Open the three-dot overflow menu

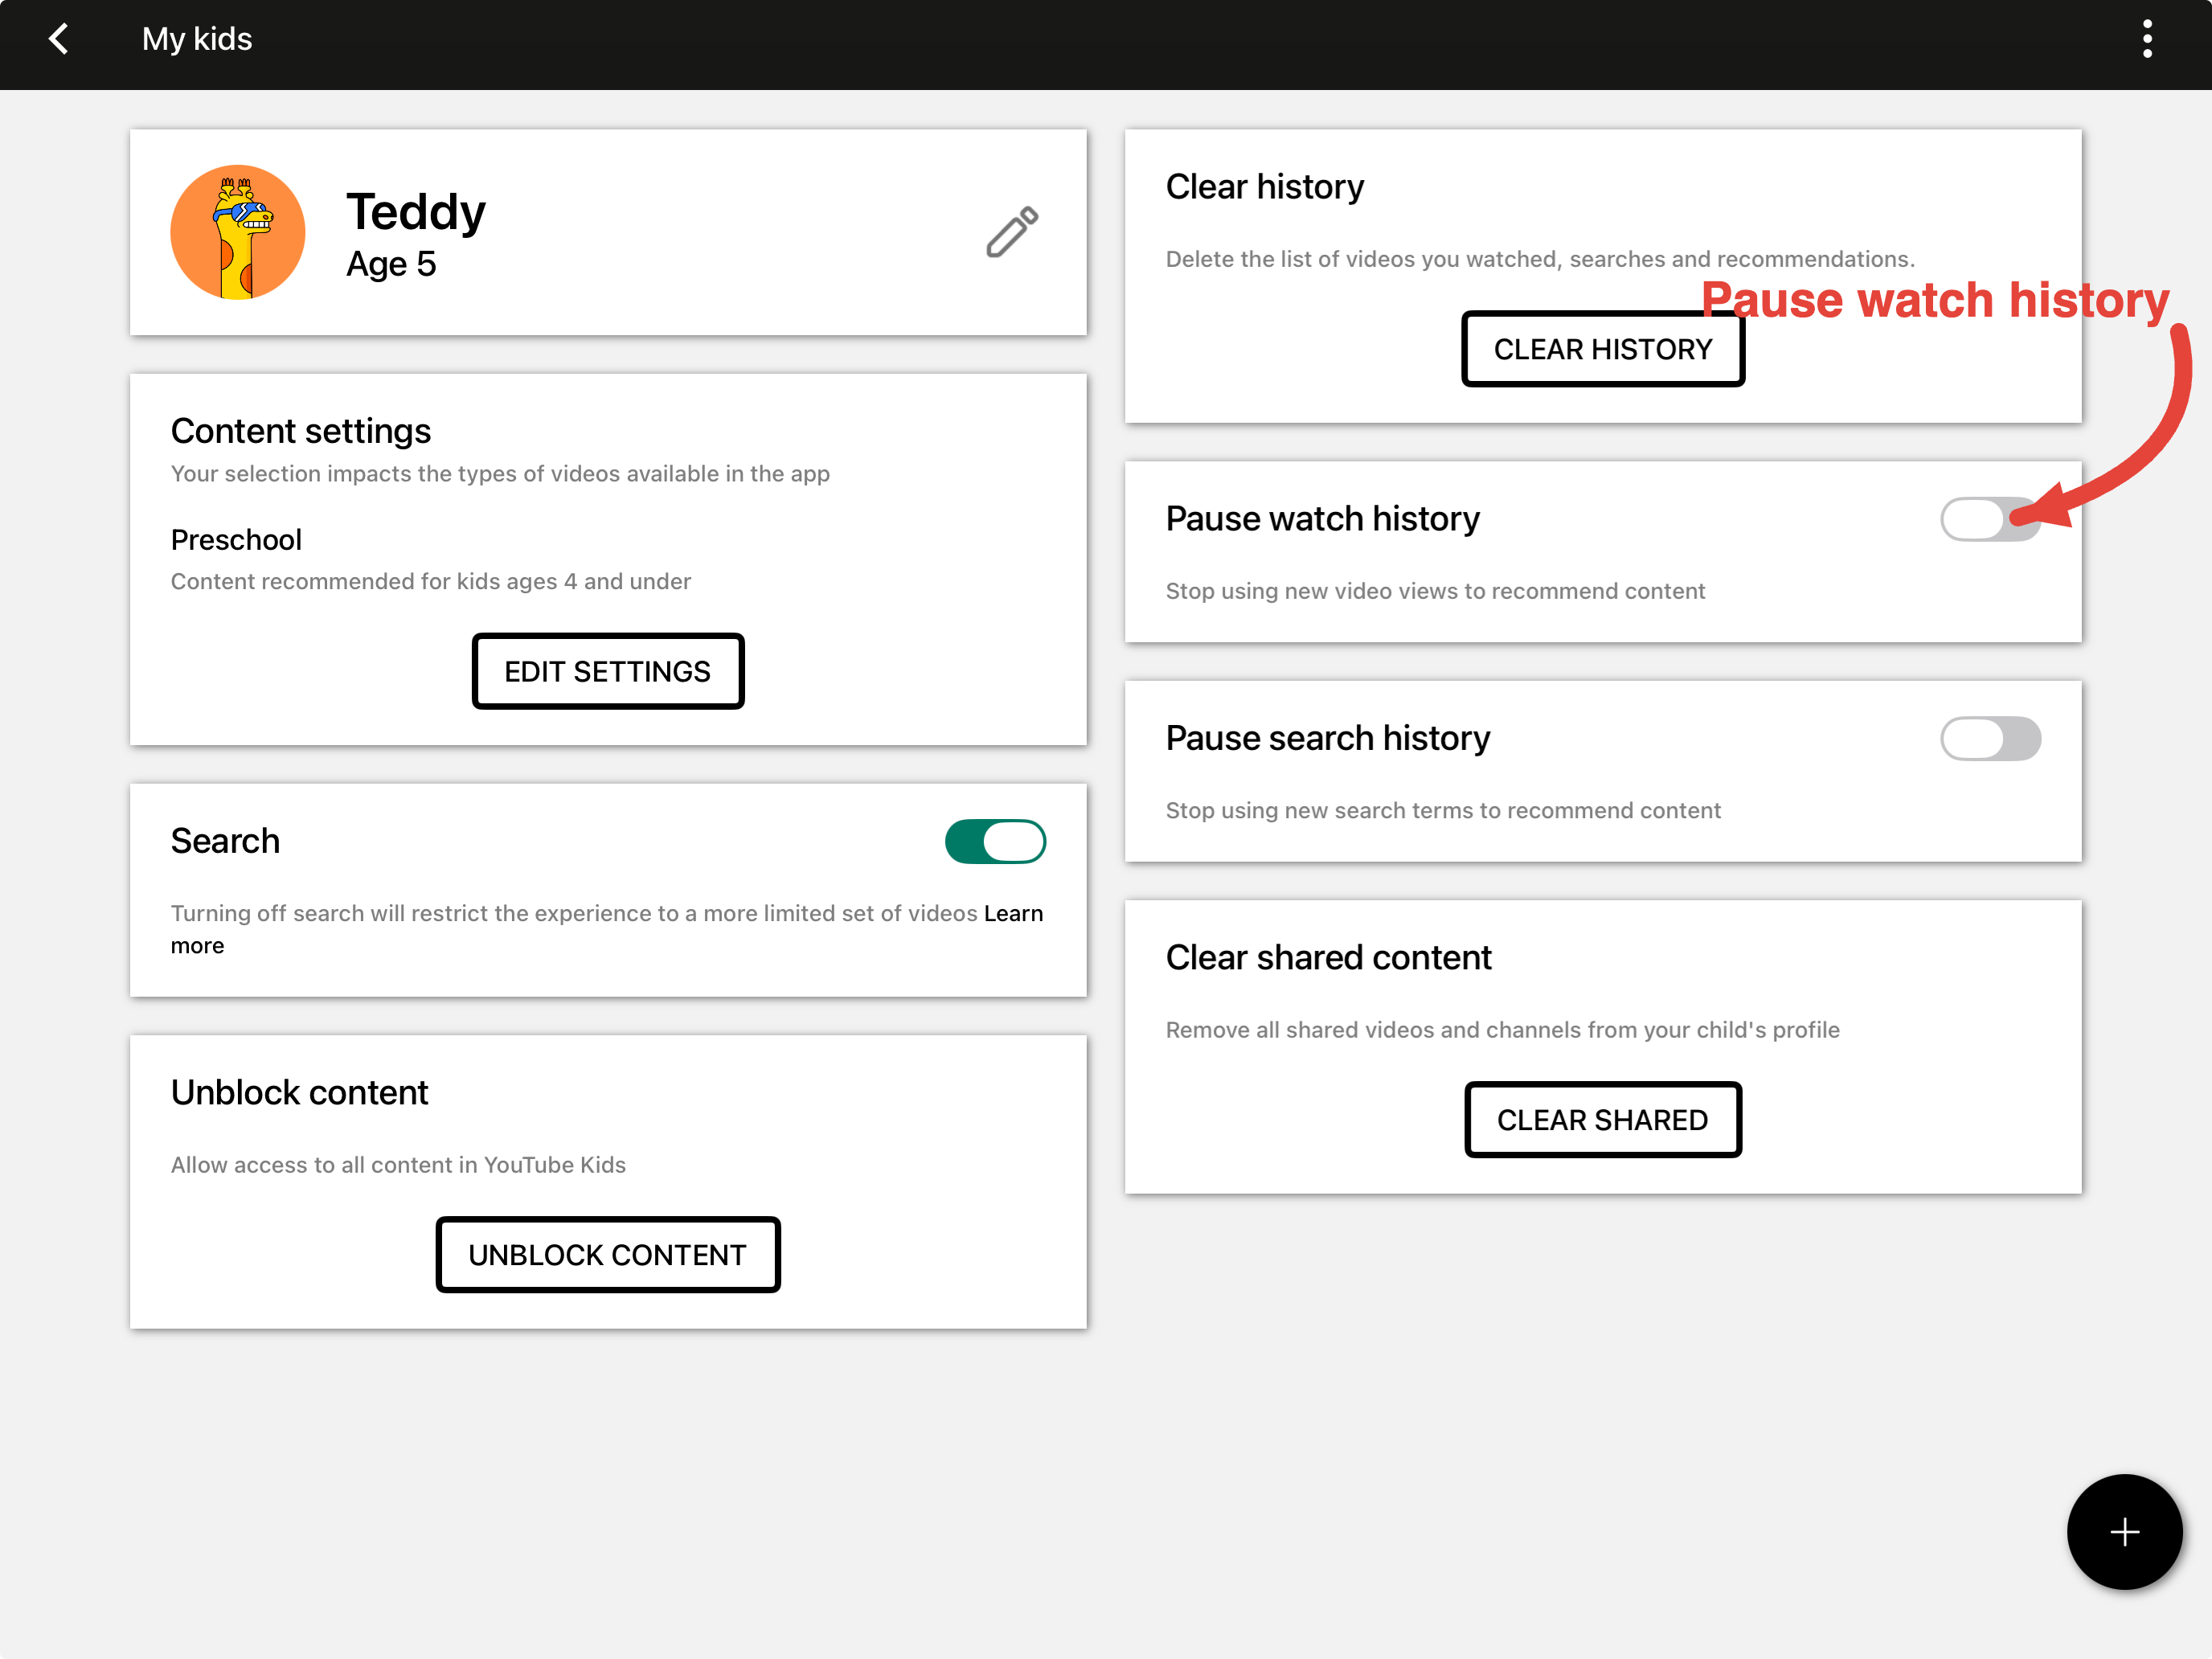point(2147,39)
